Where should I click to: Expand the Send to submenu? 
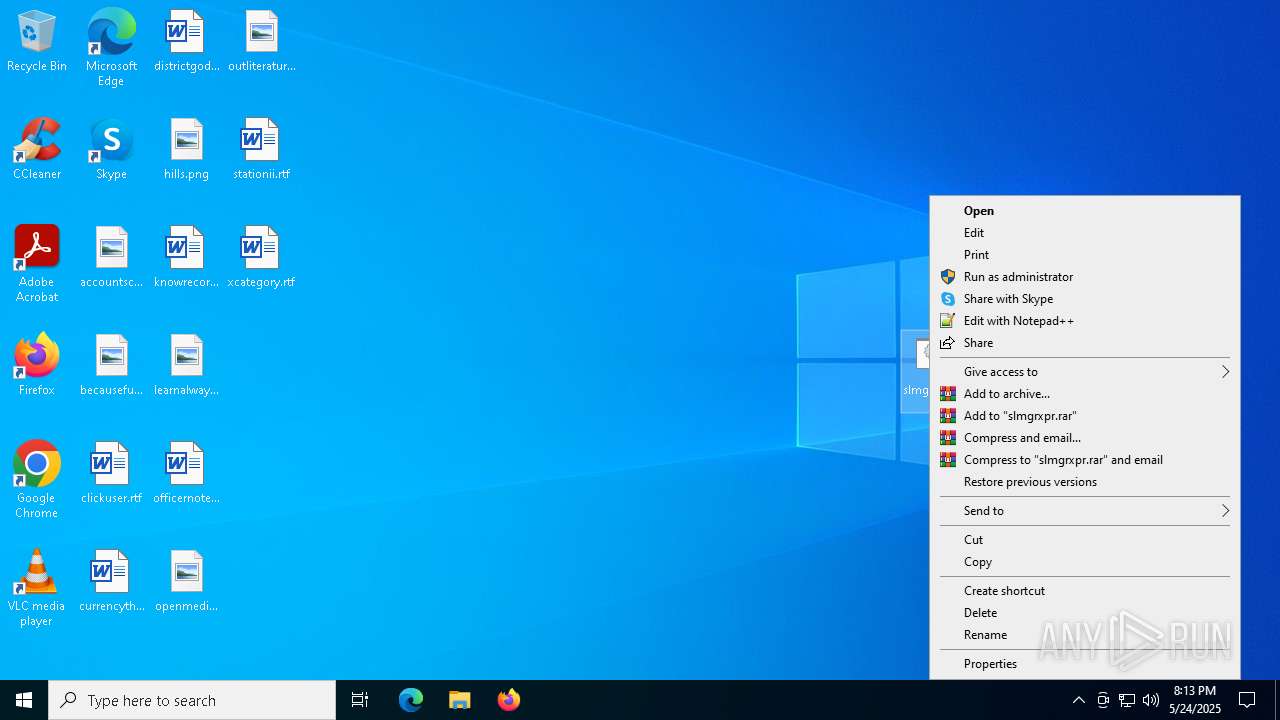point(1085,511)
